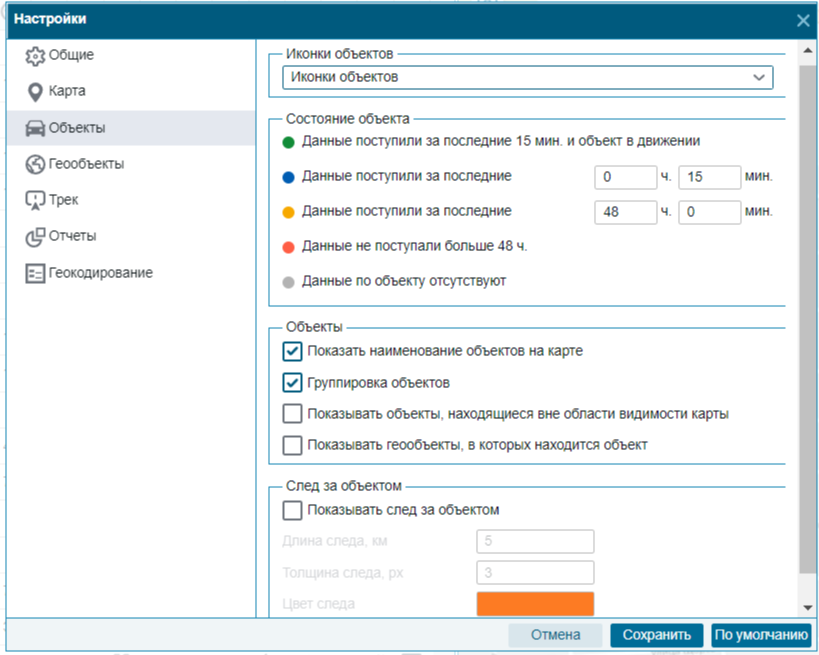Screen dimensions: 819x655
Task: Click the dropdown arrow in the icons combo box
Action: [x=759, y=77]
